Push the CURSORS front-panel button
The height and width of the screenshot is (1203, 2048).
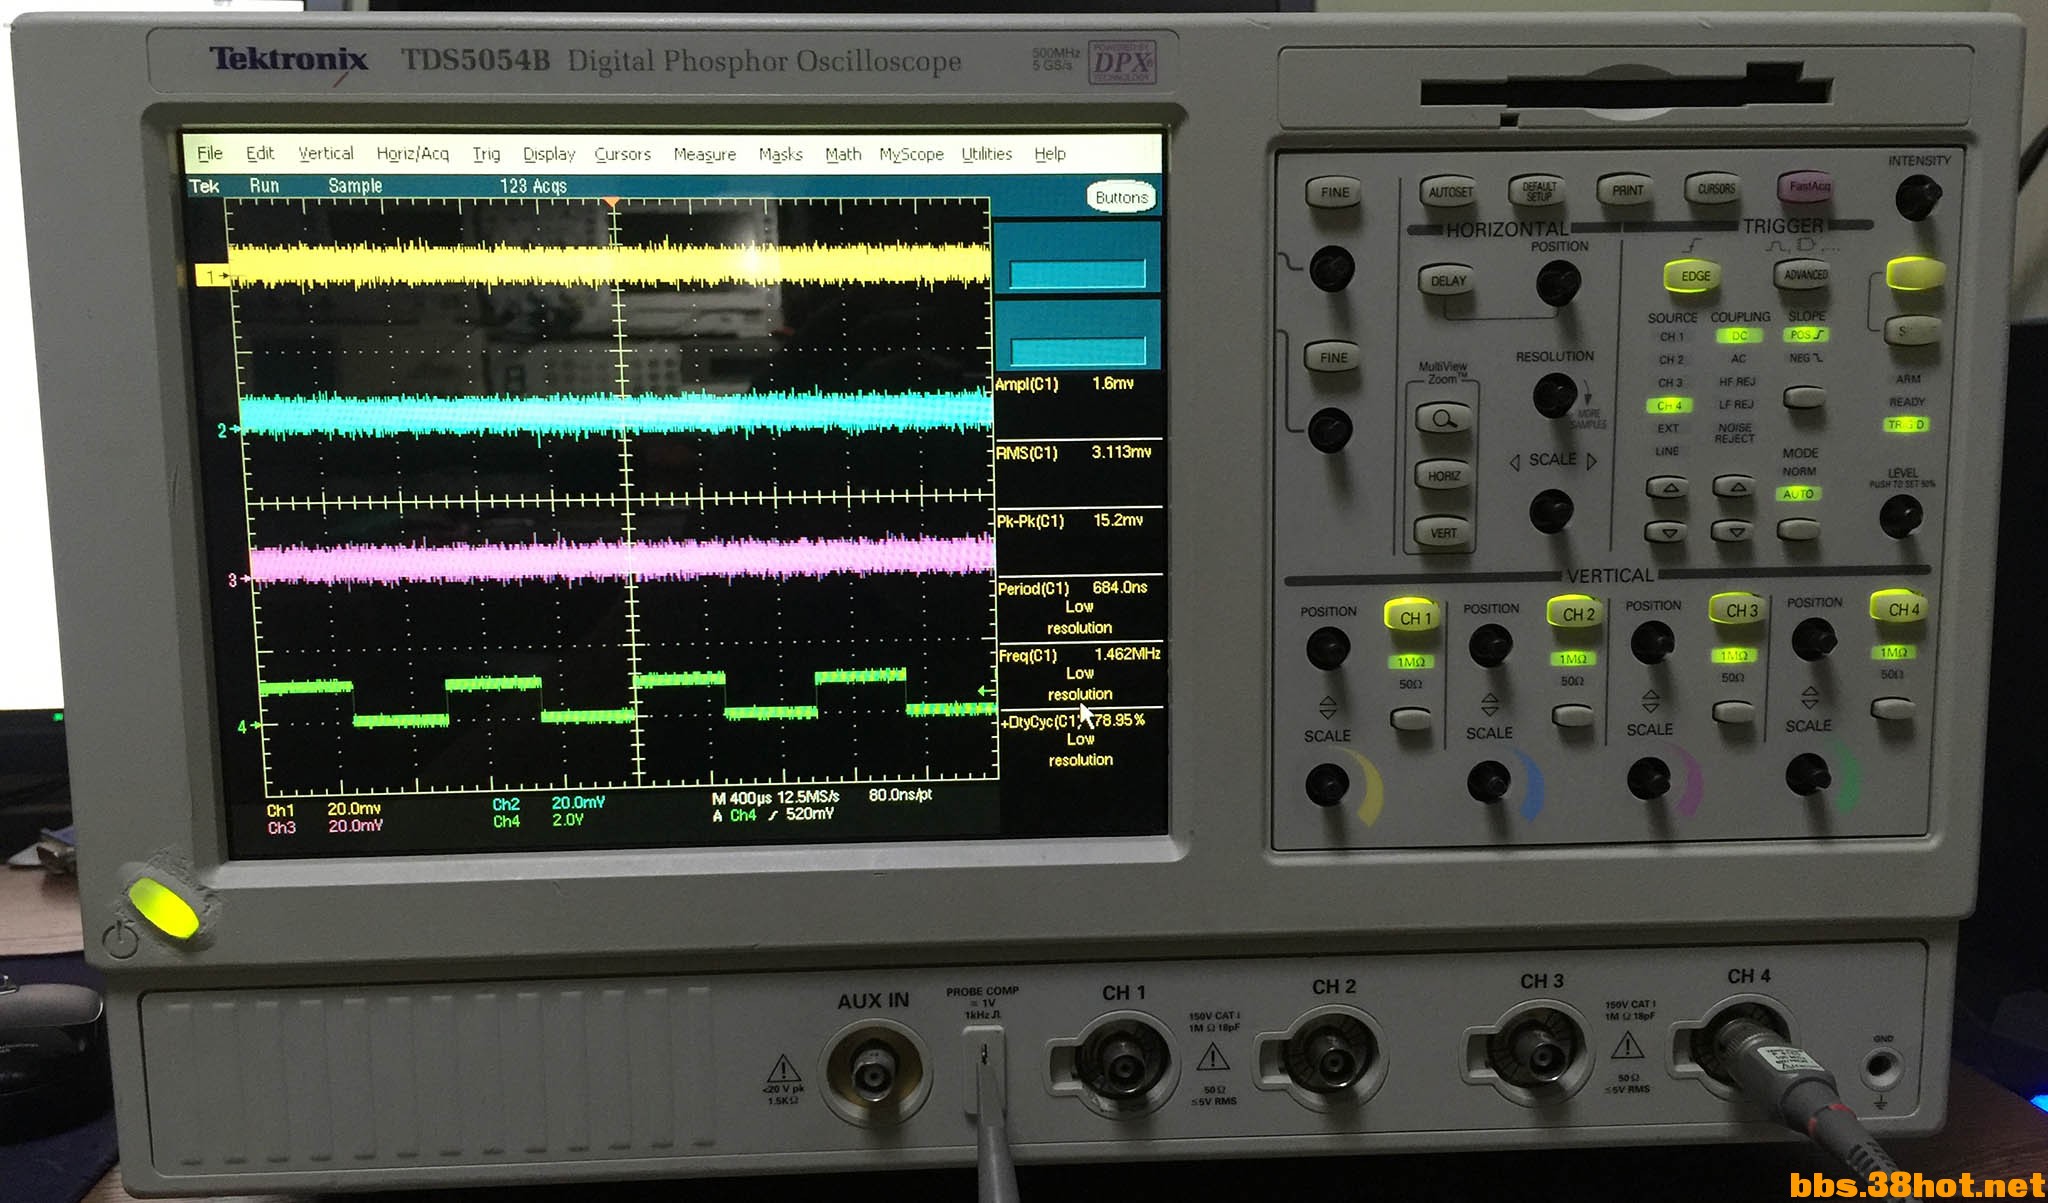point(1716,188)
